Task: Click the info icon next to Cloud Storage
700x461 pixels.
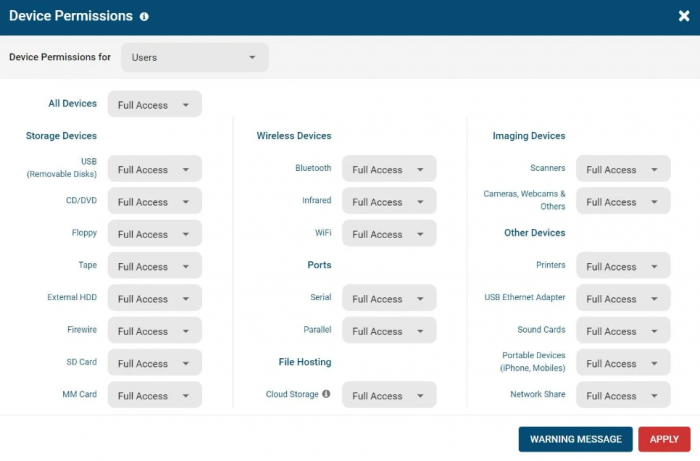Action: pyautogui.click(x=326, y=394)
